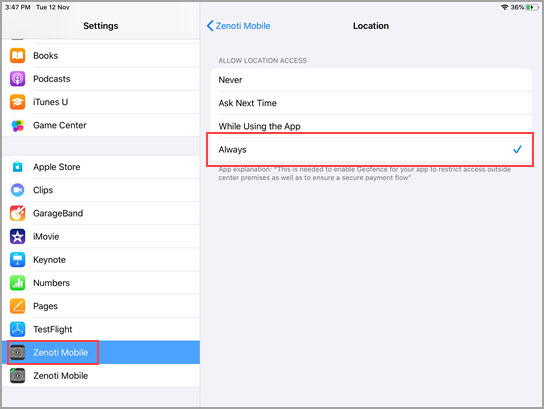Tap the green Numbers chart icon
Image resolution: width=544 pixels, height=409 pixels.
17,283
